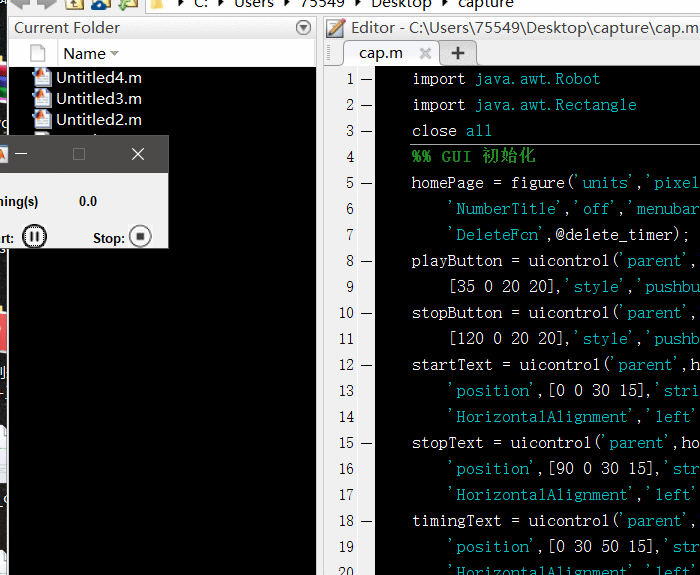Click 'stopButton' variable on line 10
The height and width of the screenshot is (575, 700).
457,313
